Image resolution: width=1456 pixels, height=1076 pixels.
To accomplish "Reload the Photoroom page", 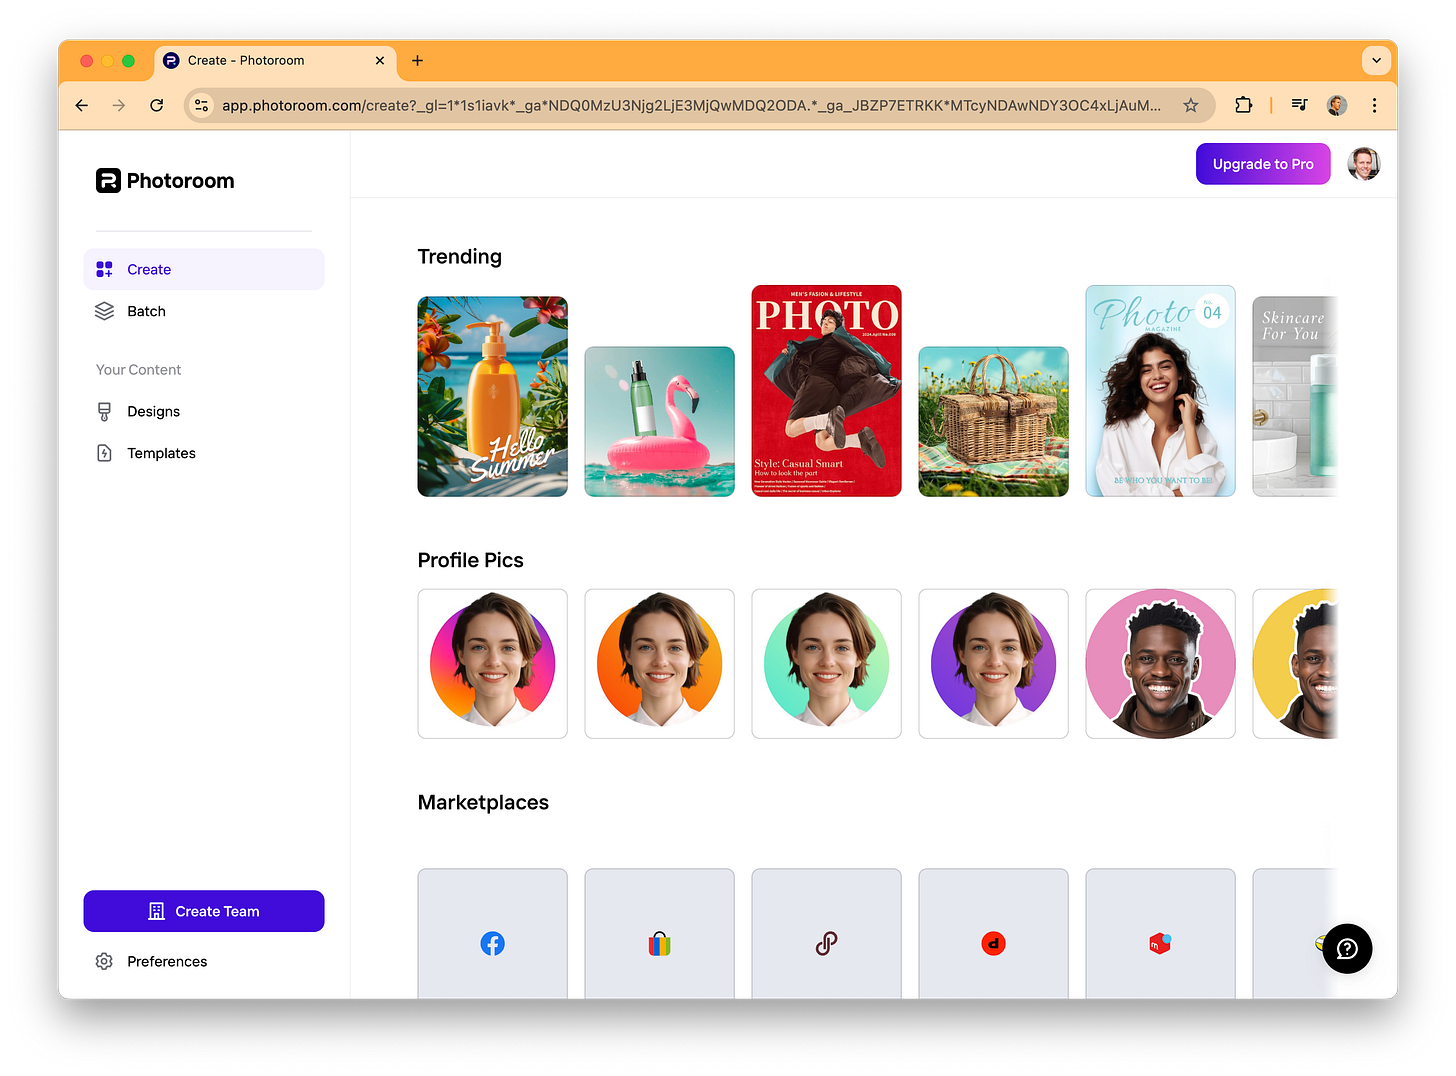I will tap(156, 105).
